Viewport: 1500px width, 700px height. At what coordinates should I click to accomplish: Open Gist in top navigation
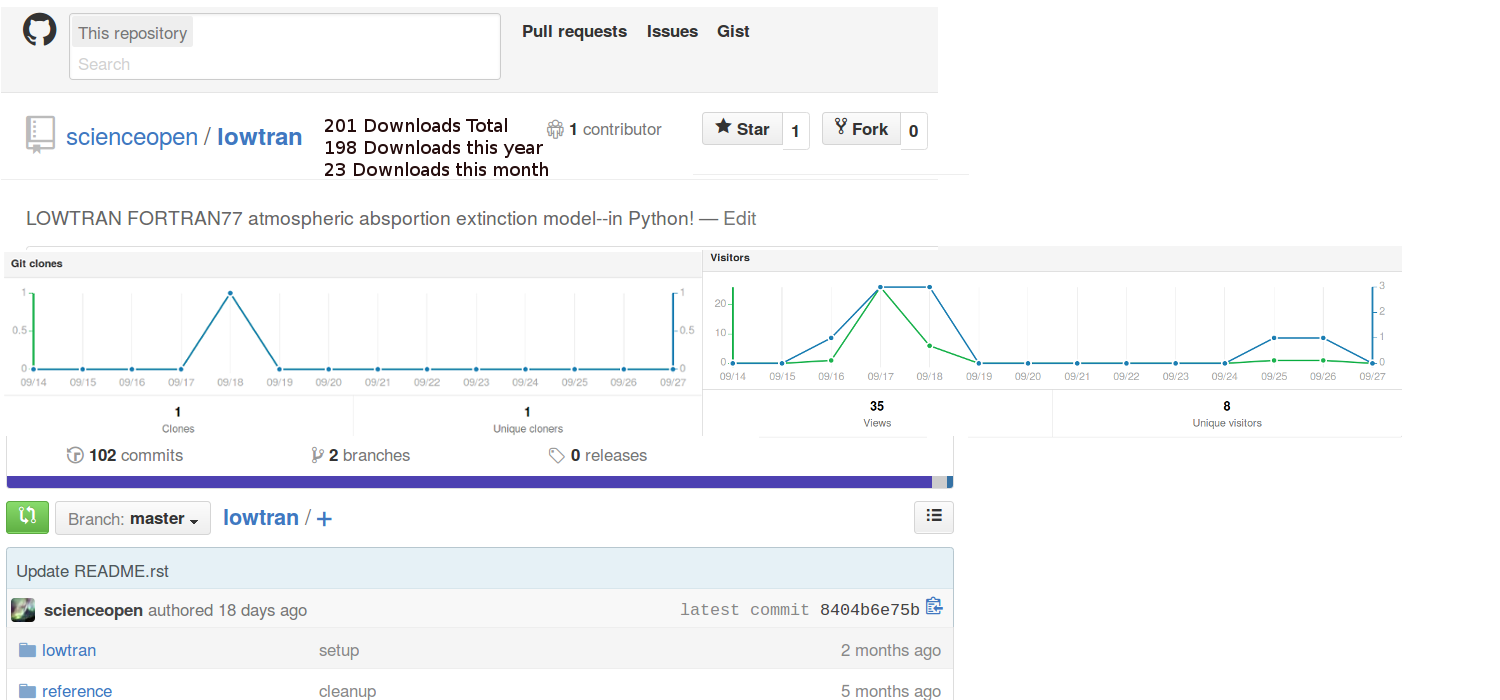pos(733,31)
